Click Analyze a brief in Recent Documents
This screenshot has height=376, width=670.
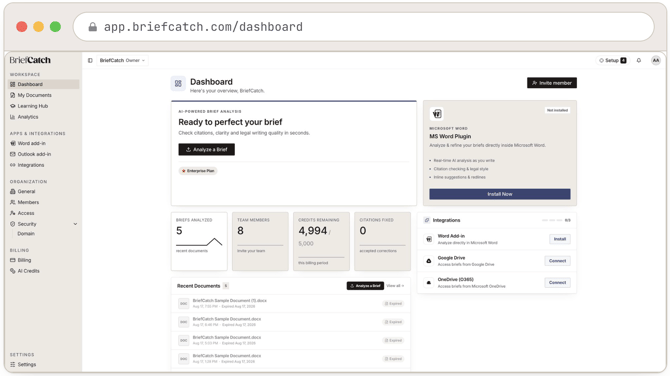[365, 286]
